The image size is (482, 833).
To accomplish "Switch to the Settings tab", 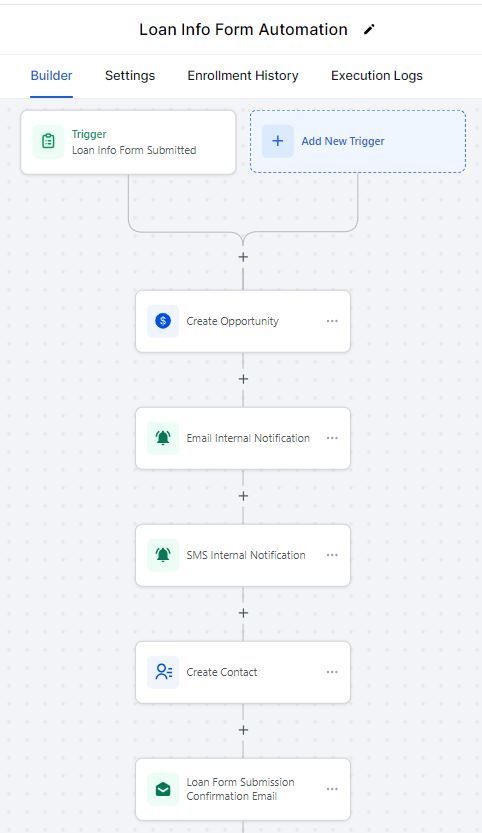I will [x=130, y=76].
